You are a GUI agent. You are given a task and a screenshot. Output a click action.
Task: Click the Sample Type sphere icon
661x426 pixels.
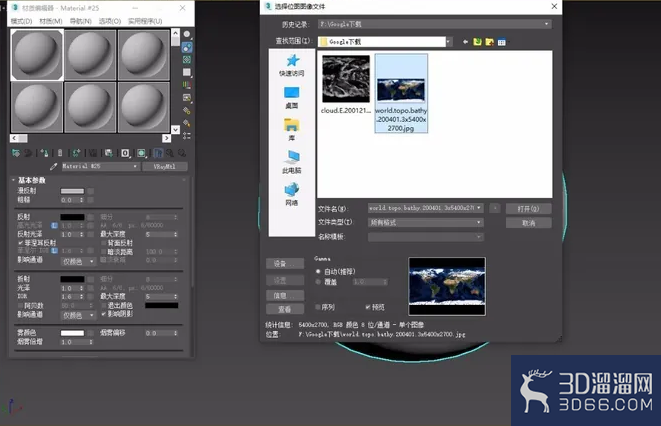(187, 35)
